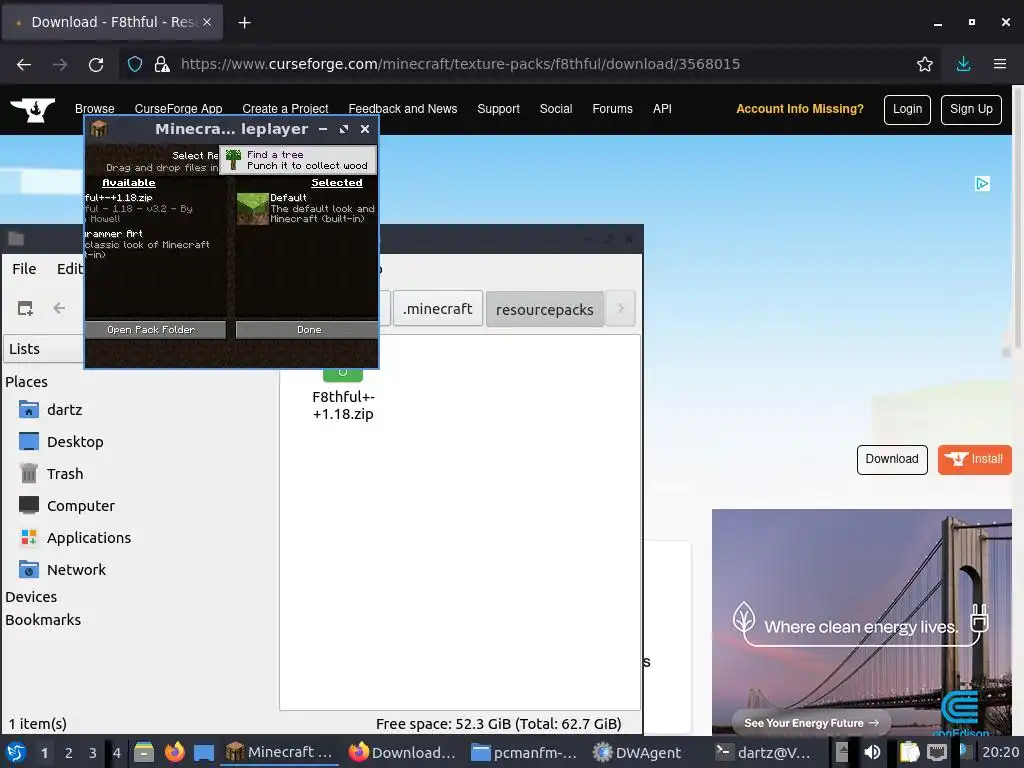
Task: Open Social nav item
Action: coord(556,109)
